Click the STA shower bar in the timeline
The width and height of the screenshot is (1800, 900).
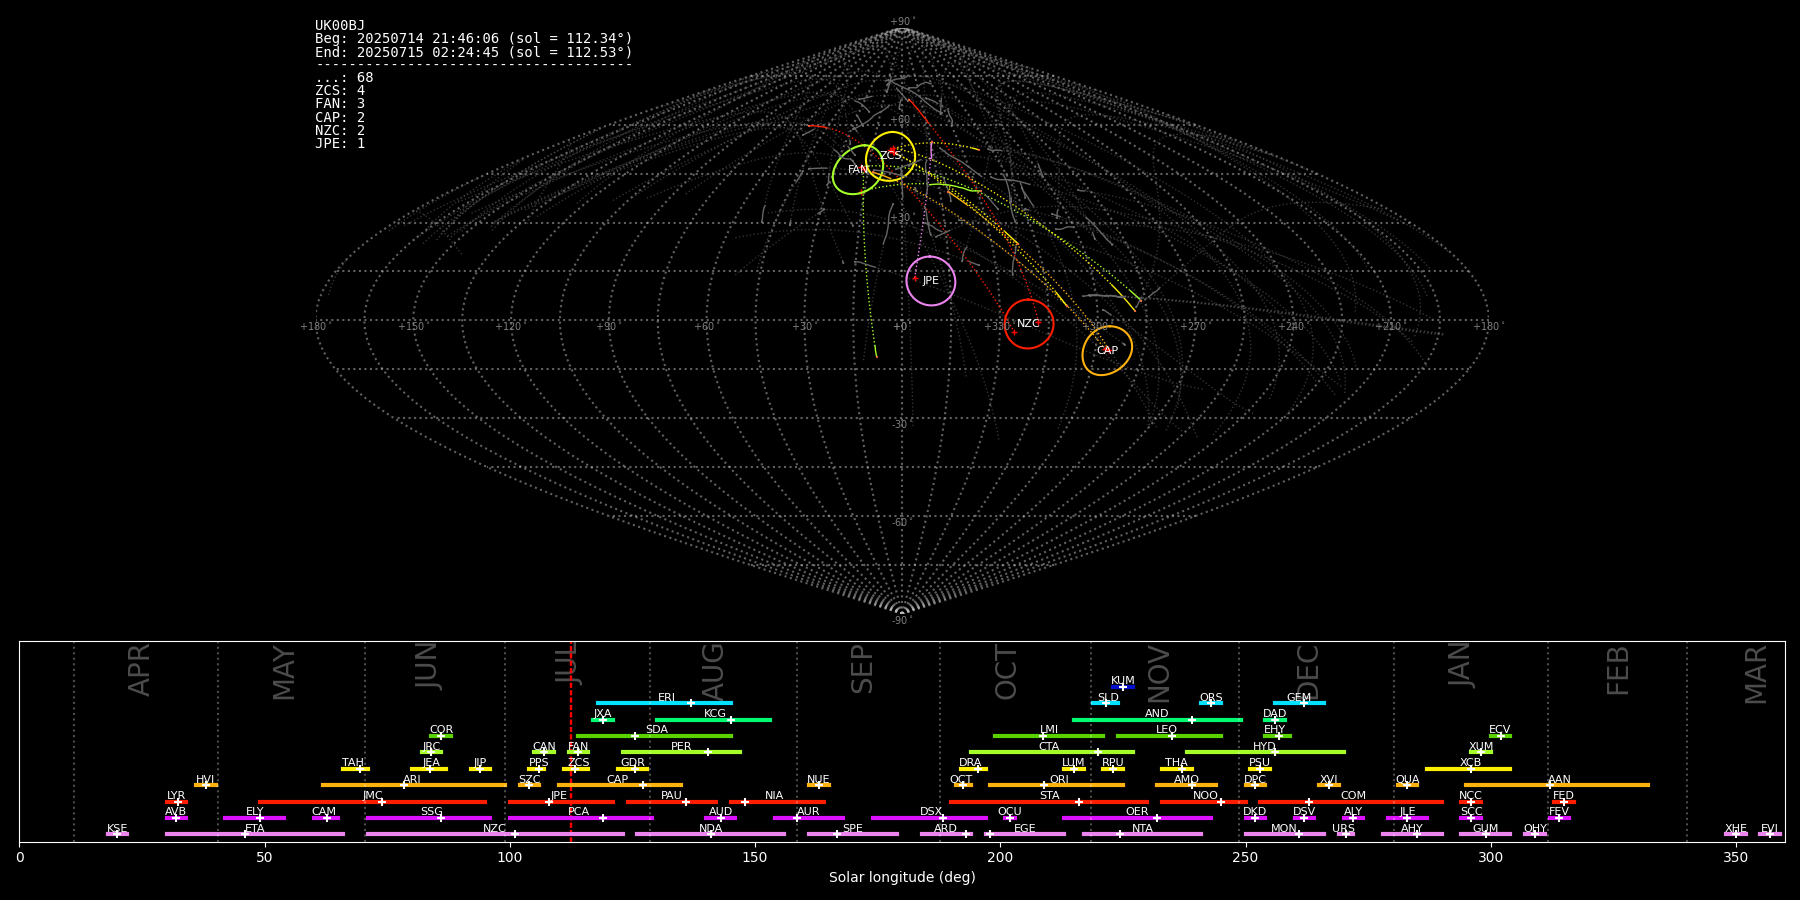click(x=1049, y=802)
